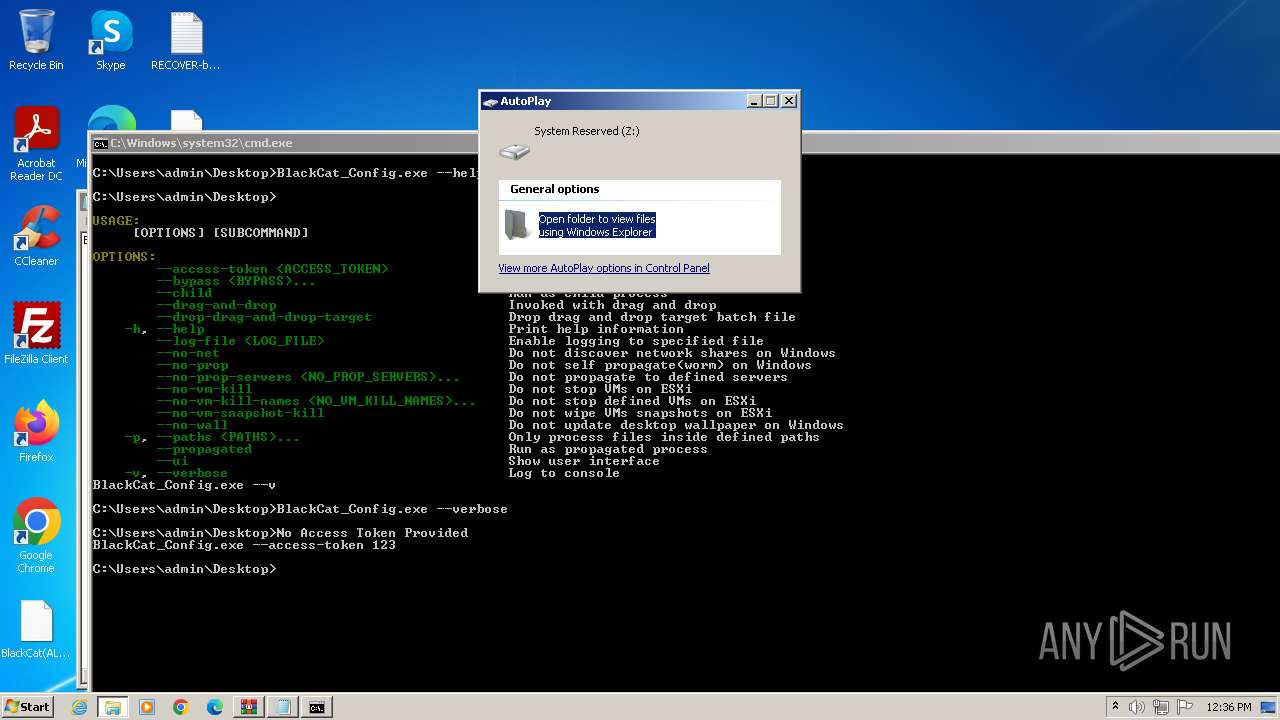The width and height of the screenshot is (1280, 720).
Task: Launch Firefox from the desktop
Action: (36, 432)
